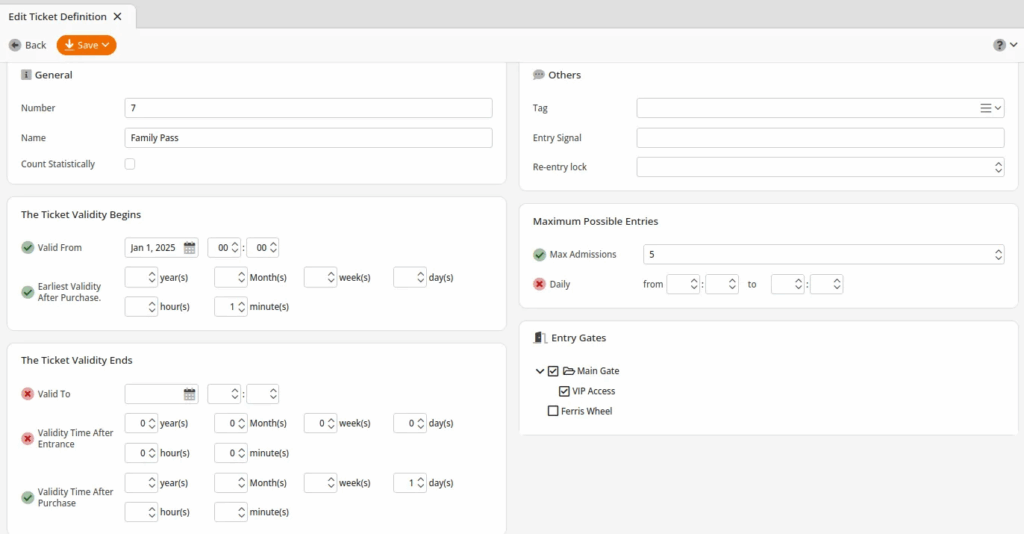Adjust the Valid From hour stepper
Viewport: 1024px width, 534px height.
[235, 247]
